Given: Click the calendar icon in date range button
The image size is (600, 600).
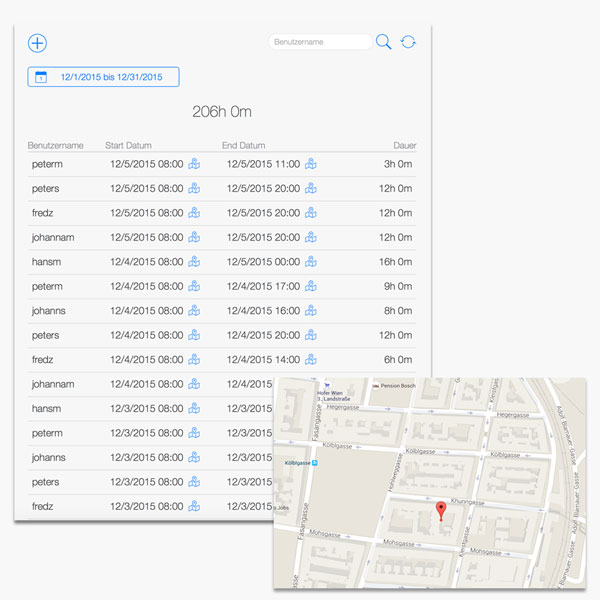Looking at the screenshot, I should coord(41,77).
